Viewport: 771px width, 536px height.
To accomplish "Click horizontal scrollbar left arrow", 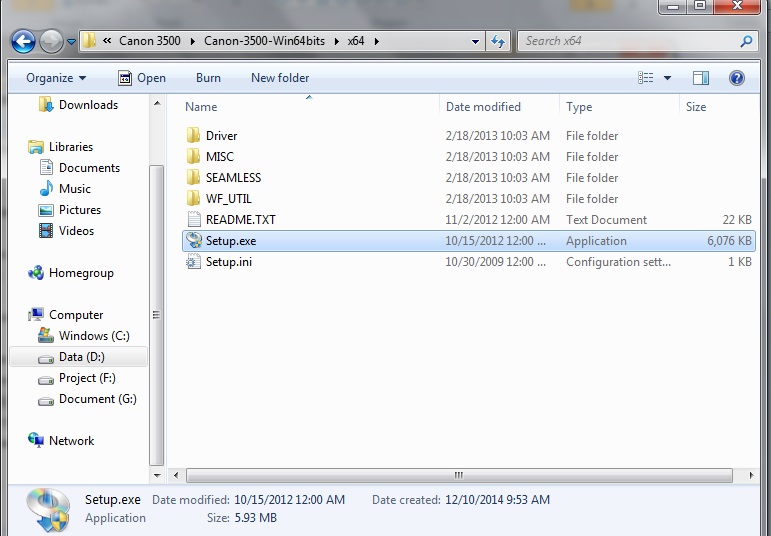I will [176, 476].
